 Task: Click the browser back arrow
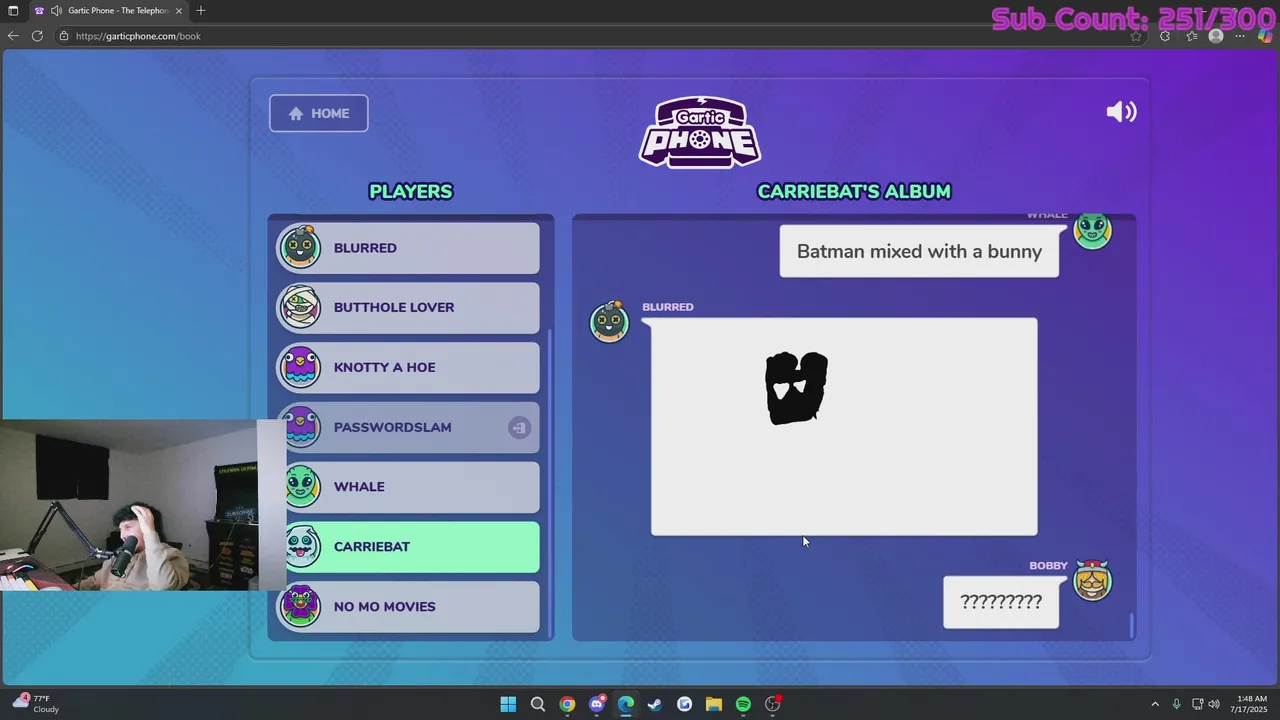tap(13, 36)
